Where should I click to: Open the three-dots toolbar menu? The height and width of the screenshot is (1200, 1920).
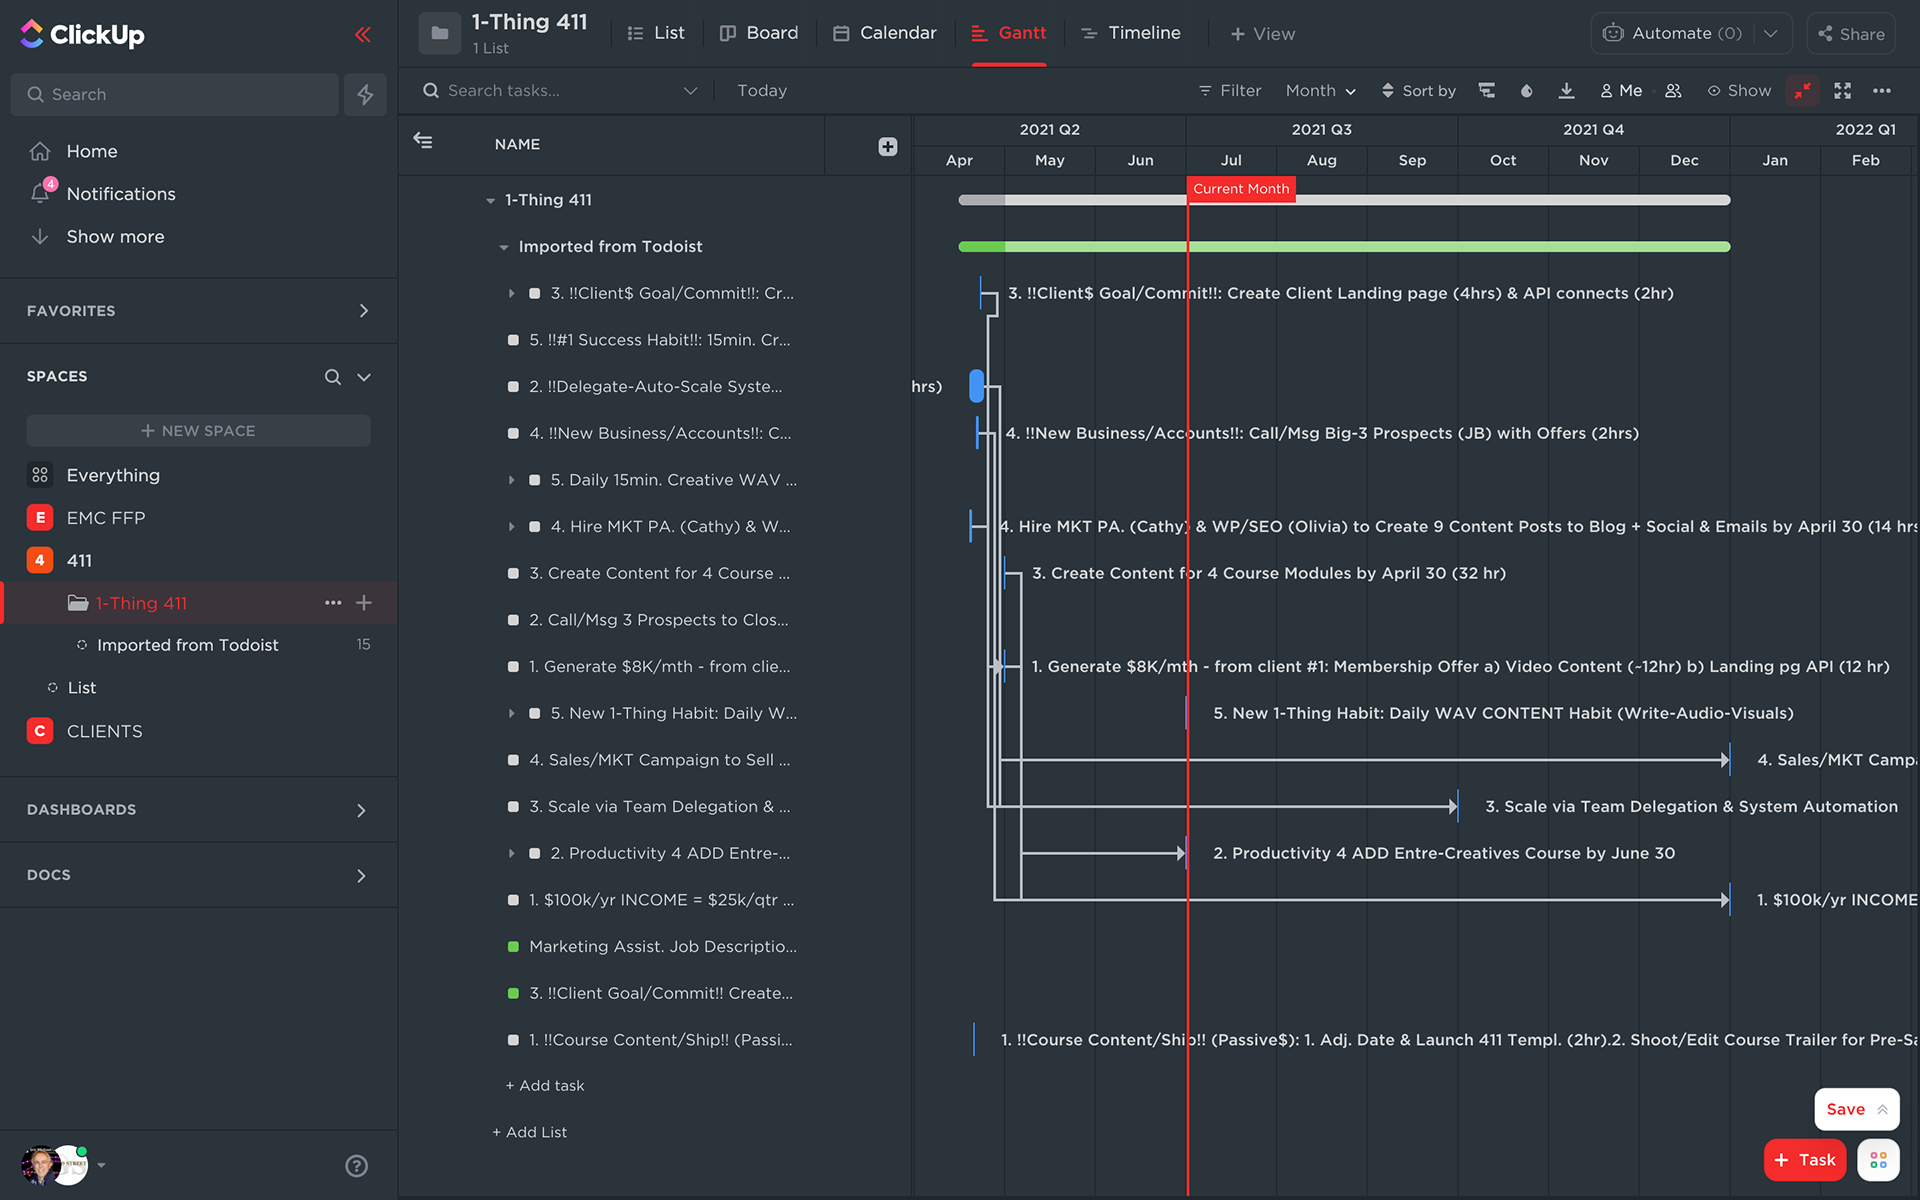tap(1881, 91)
